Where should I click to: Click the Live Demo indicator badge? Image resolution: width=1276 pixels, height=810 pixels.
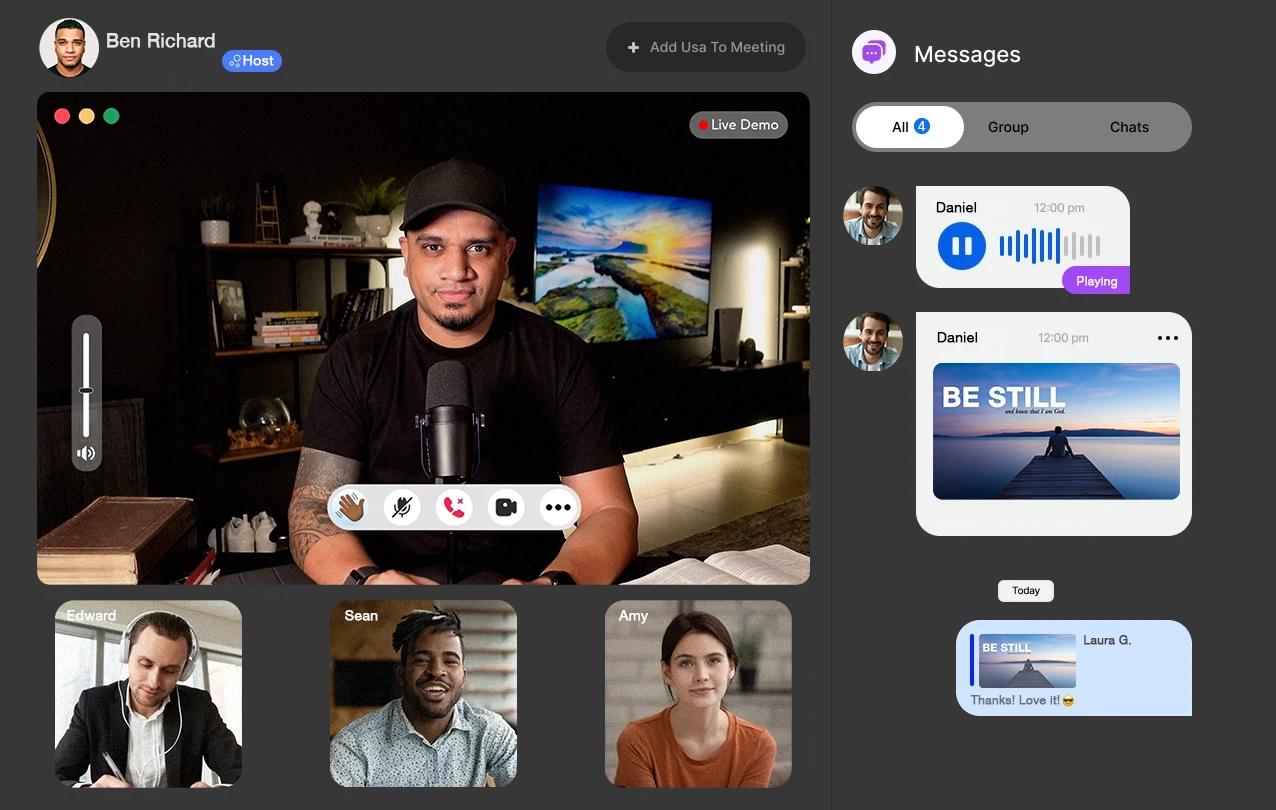click(739, 125)
